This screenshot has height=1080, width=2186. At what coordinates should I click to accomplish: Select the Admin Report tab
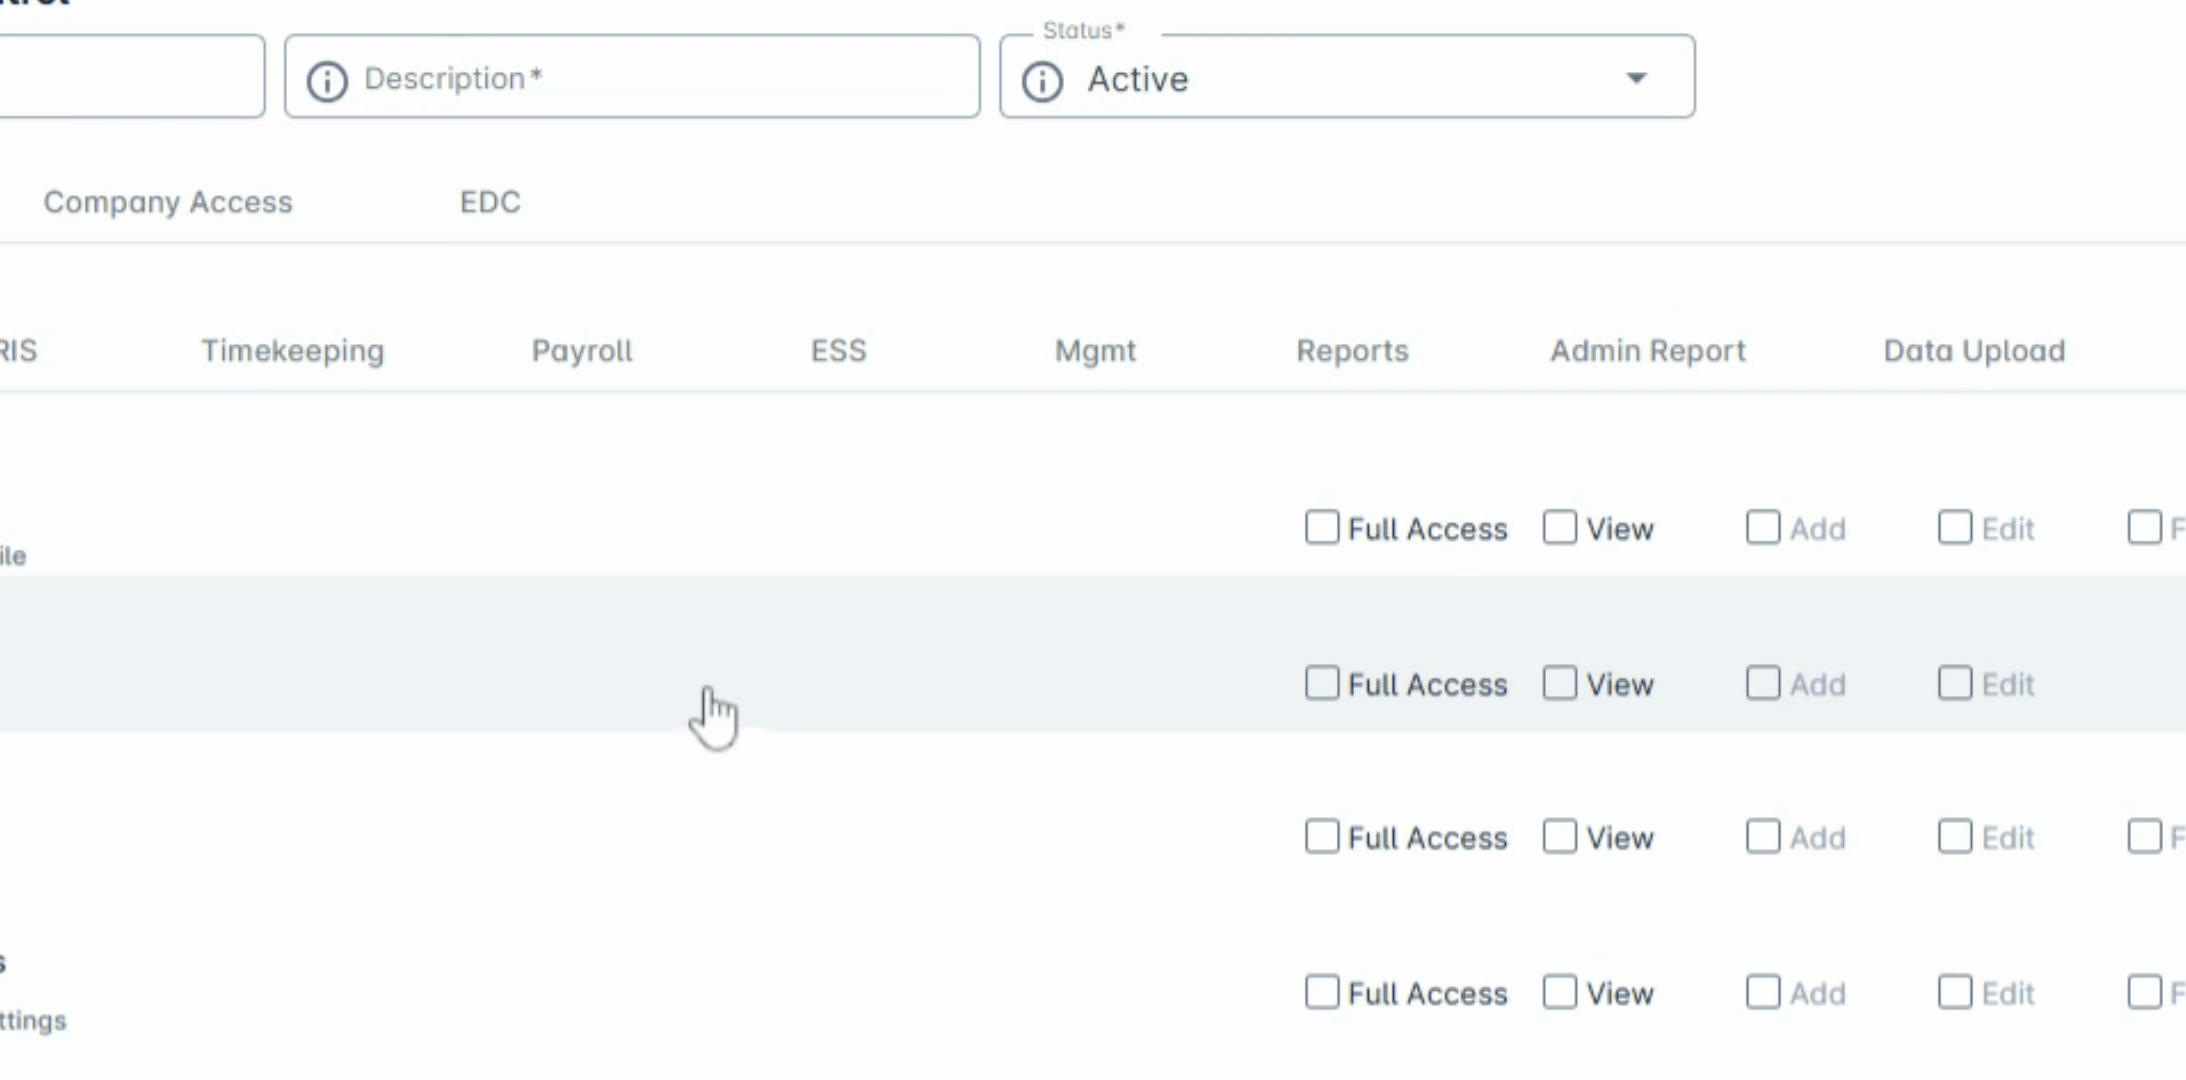[x=1647, y=351]
